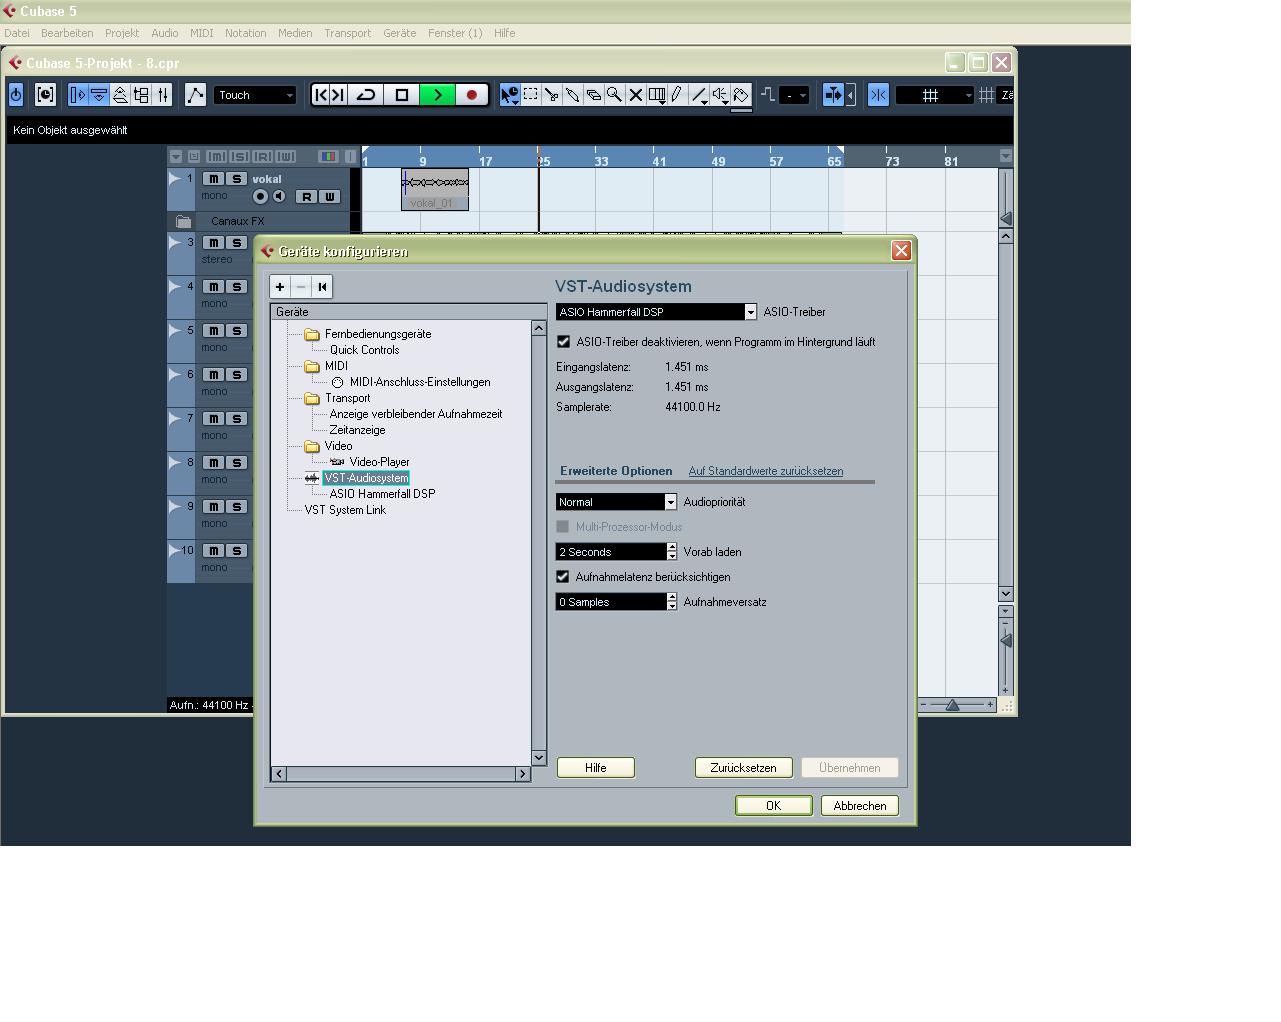Click the Hilfe dialog button

(596, 768)
